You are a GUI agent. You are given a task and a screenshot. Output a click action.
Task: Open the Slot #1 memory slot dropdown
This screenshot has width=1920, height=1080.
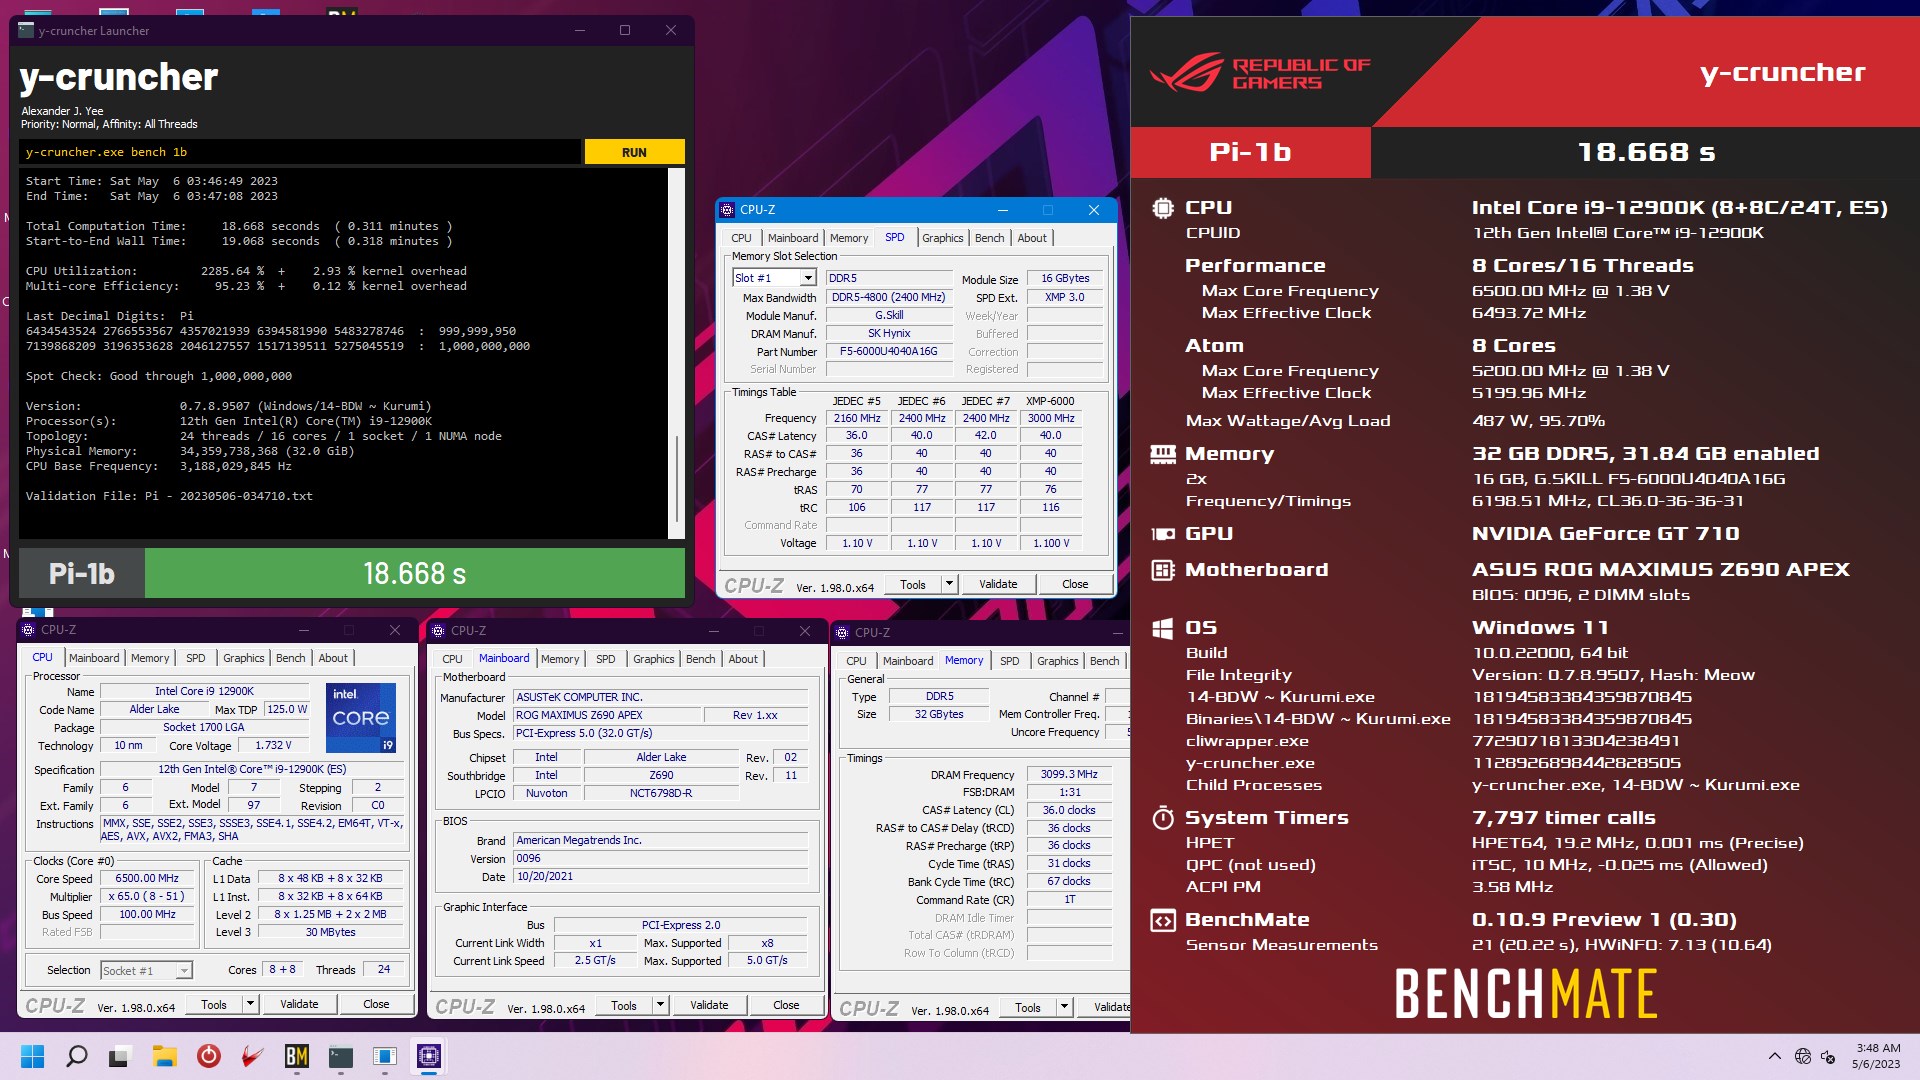808,278
